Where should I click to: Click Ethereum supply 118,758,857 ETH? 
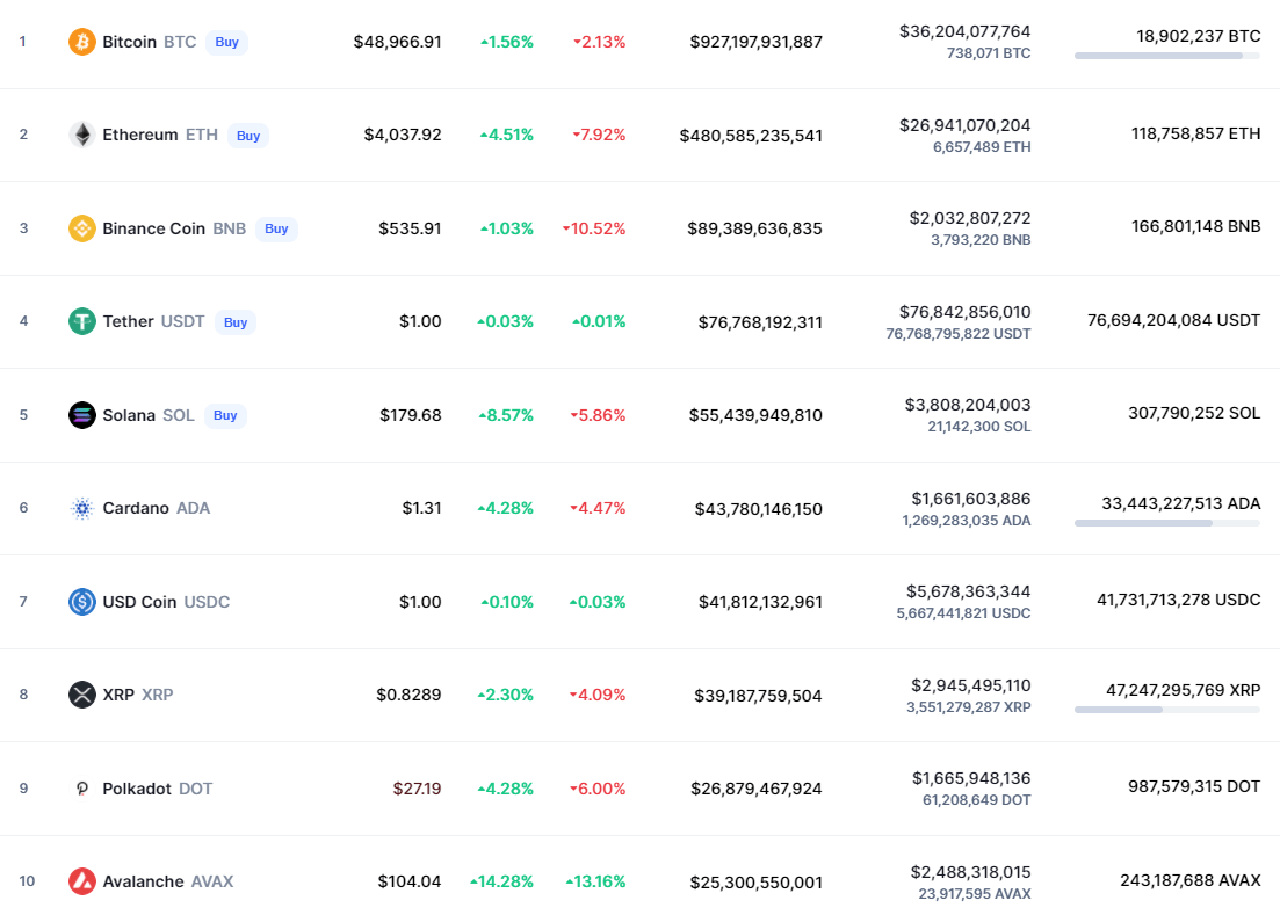(x=1196, y=133)
